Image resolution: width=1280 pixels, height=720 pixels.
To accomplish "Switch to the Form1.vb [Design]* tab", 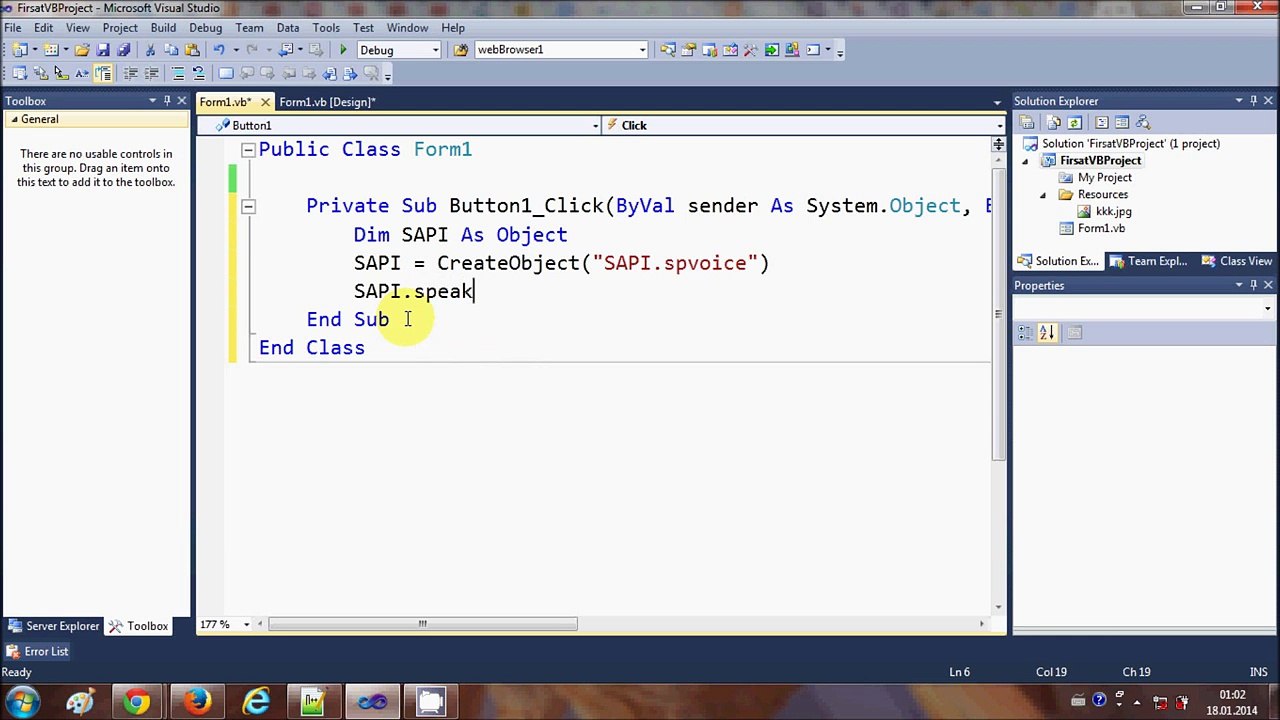I will [x=326, y=102].
